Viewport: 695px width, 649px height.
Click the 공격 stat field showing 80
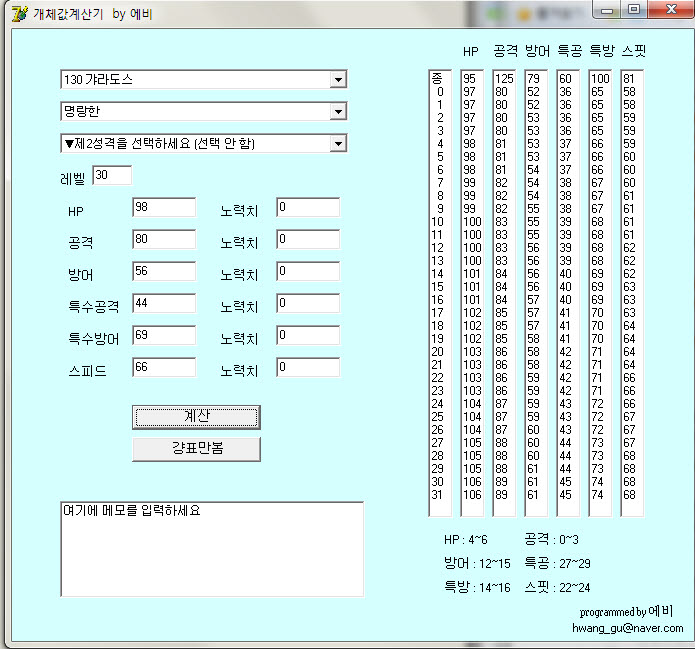coord(164,239)
